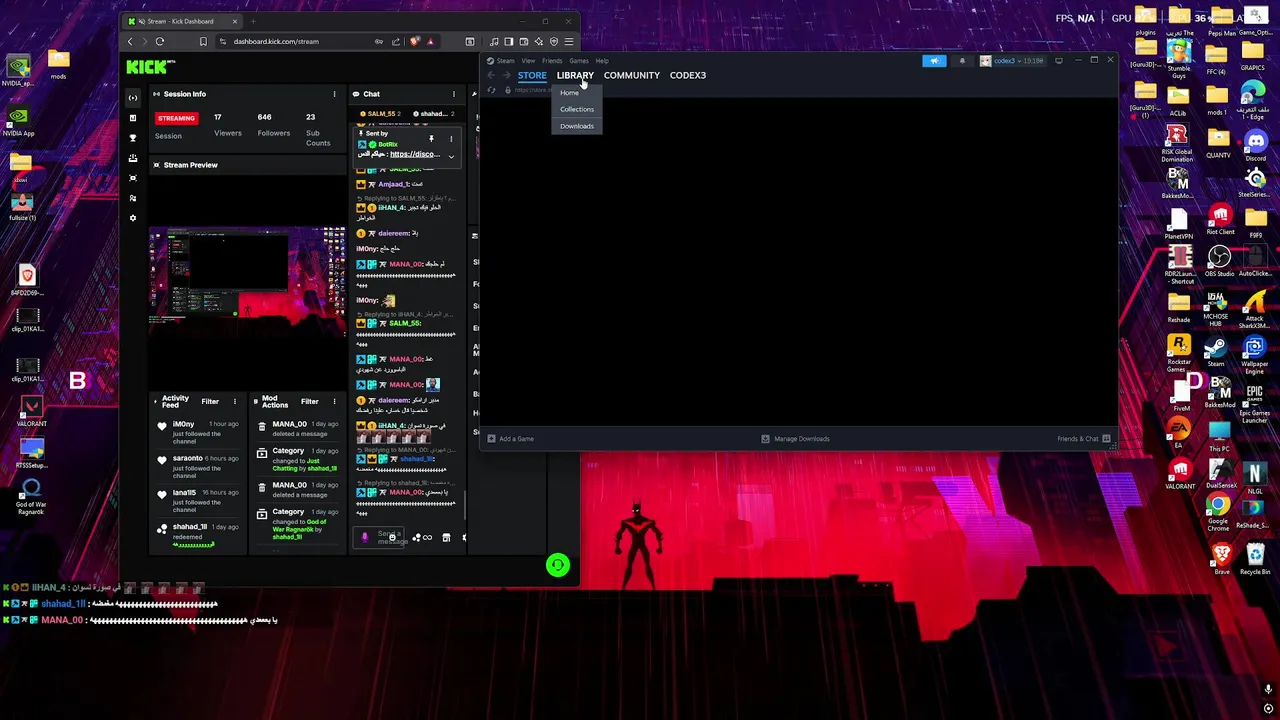This screenshot has width=1280, height=720.
Task: Select Collections in Steam Library dropdown
Action: click(577, 109)
